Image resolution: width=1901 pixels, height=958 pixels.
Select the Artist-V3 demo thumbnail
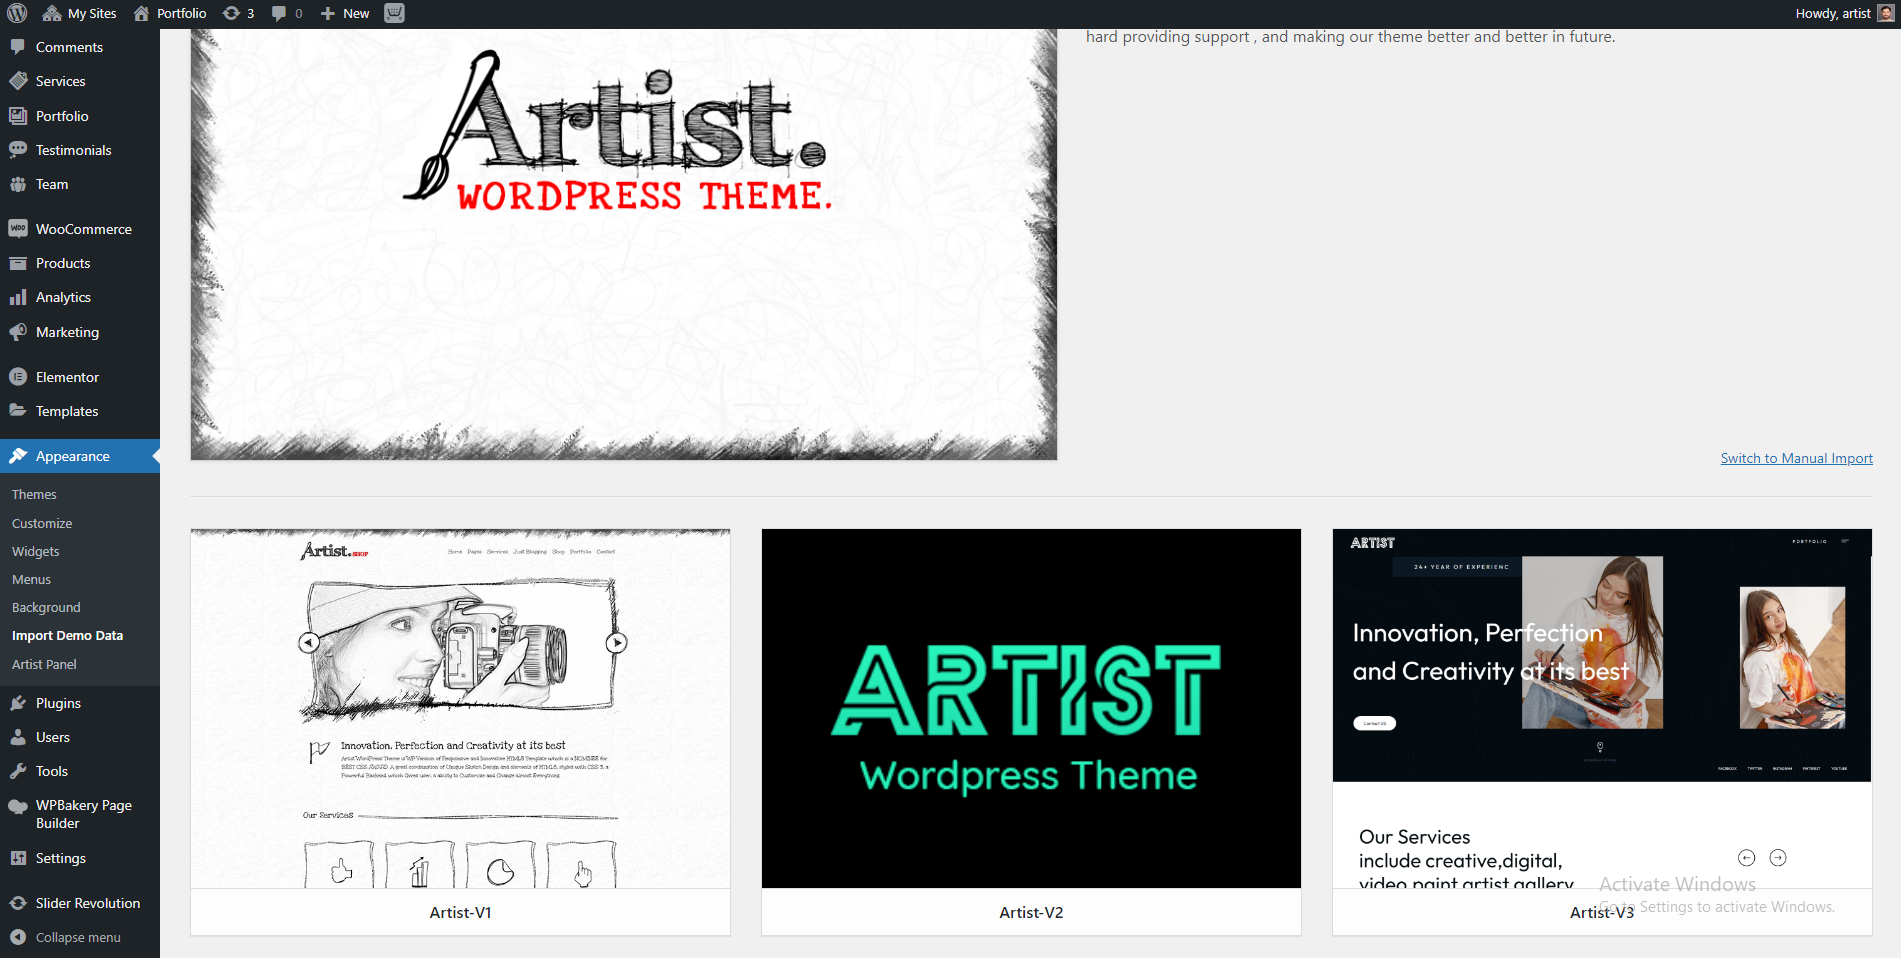point(1602,708)
